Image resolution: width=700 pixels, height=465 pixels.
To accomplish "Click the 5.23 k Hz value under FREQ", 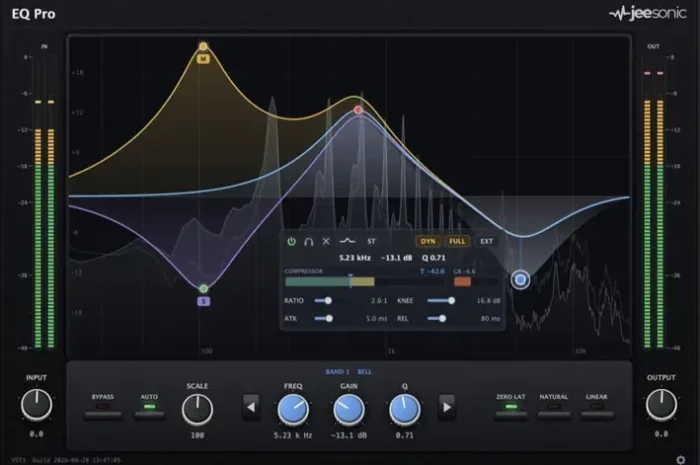I will click(x=293, y=435).
